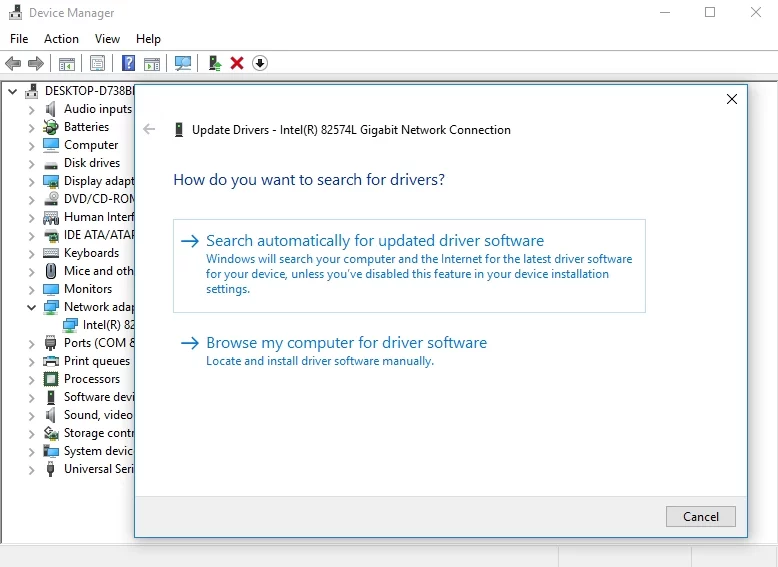This screenshot has width=778, height=567.
Task: Expand the Processors category
Action: pos(31,379)
